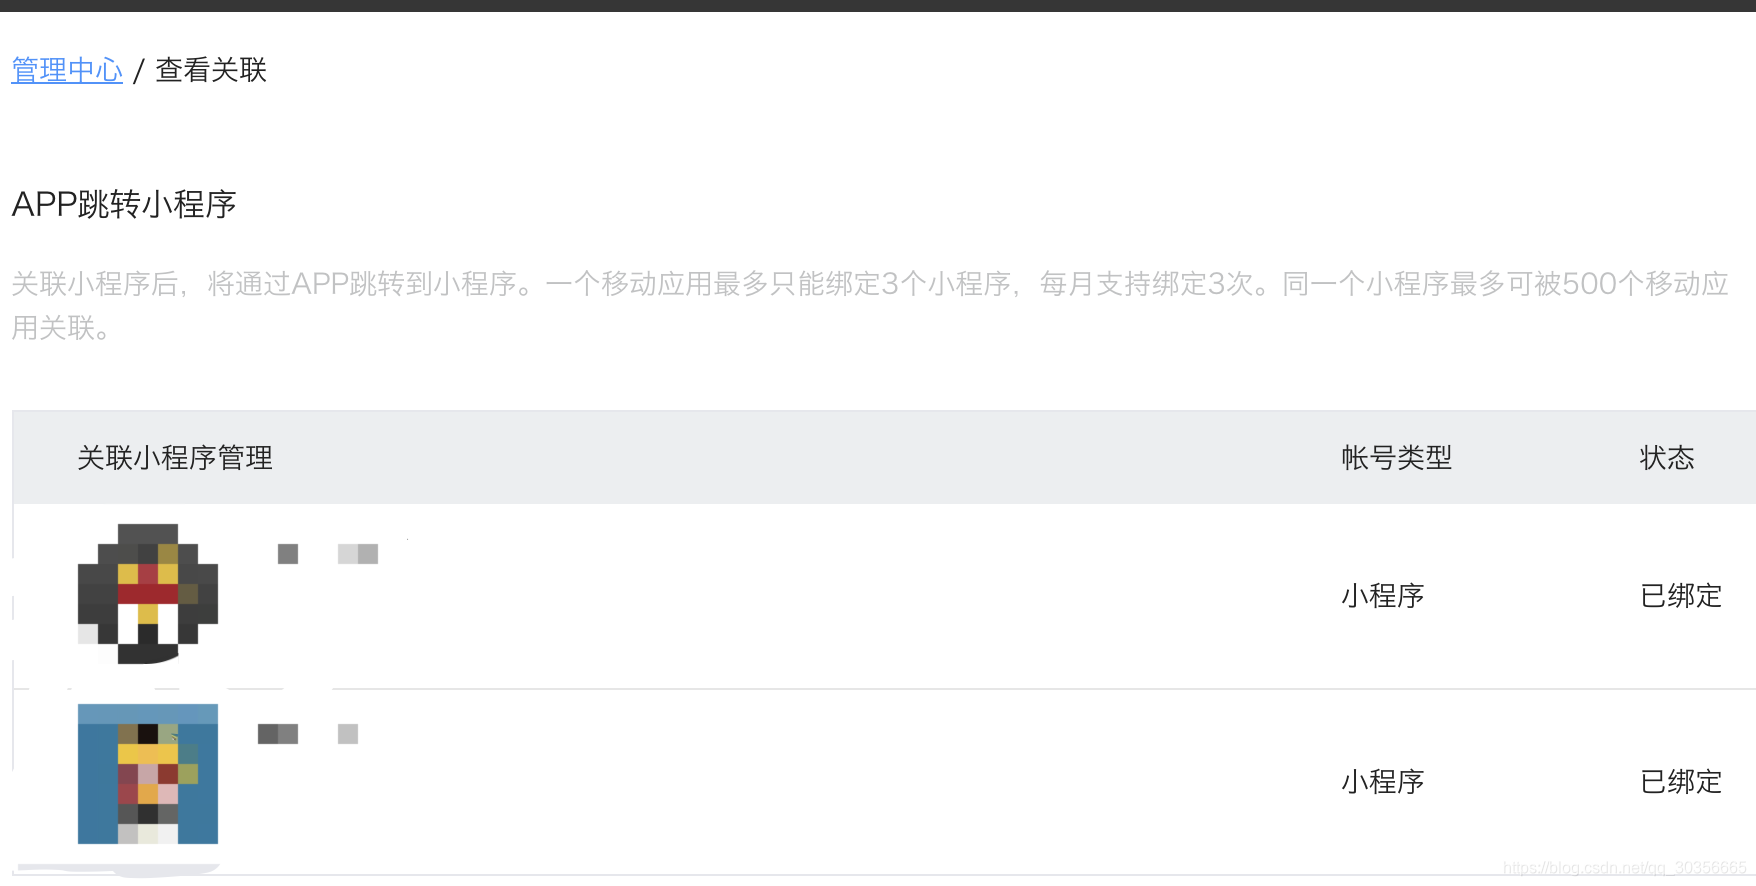Screen dimensions: 1756x886
Task: Click the light gray block after first name
Action: click(x=358, y=554)
